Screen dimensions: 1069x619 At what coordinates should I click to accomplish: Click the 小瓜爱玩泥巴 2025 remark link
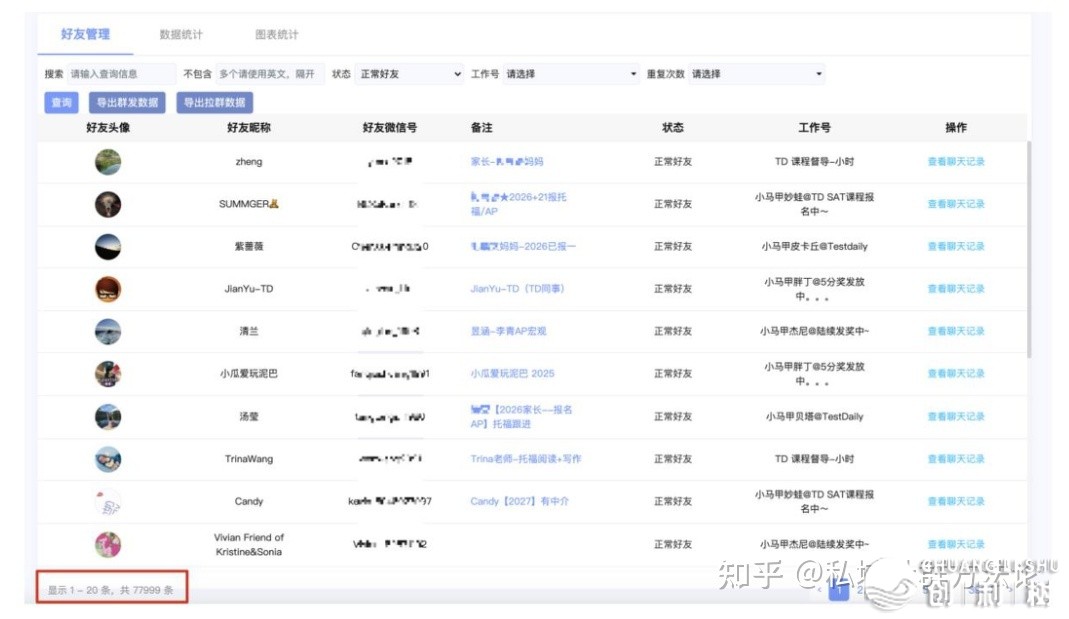click(512, 374)
